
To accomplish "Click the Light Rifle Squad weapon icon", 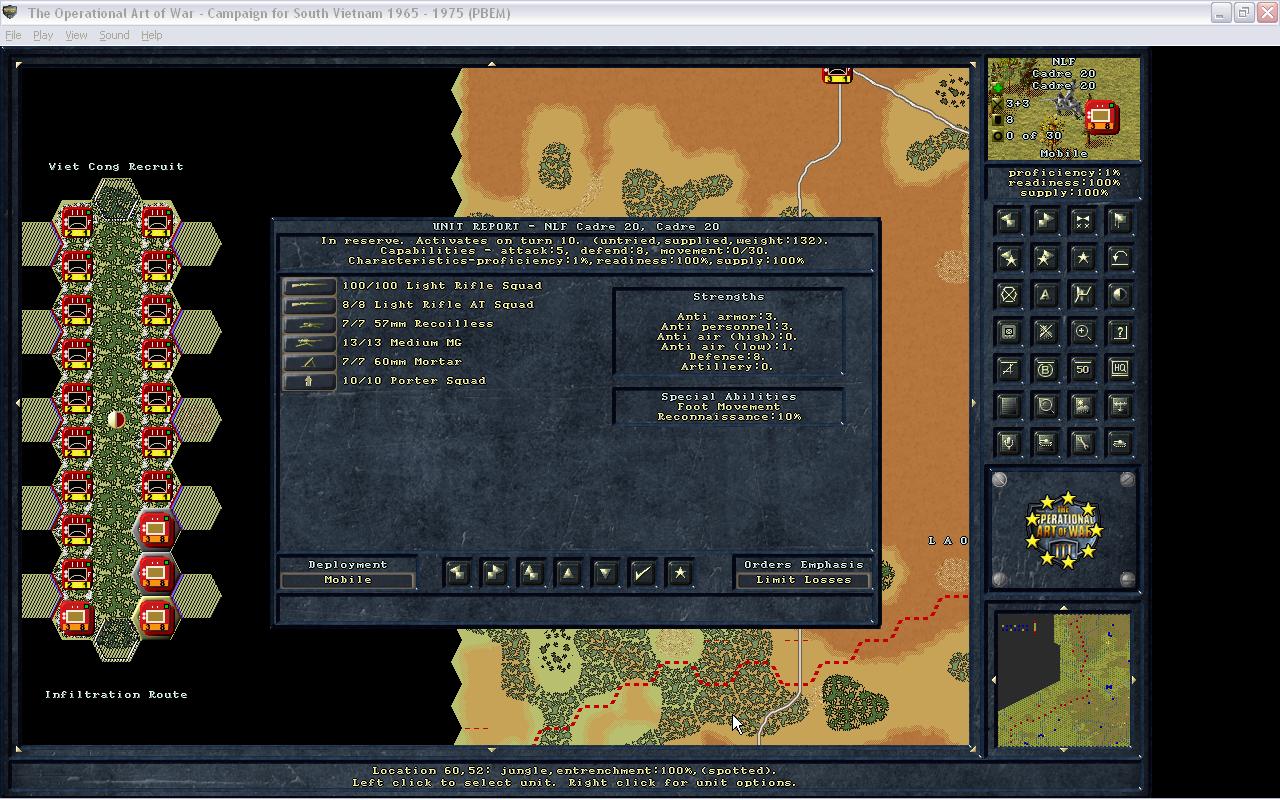I will [x=309, y=286].
